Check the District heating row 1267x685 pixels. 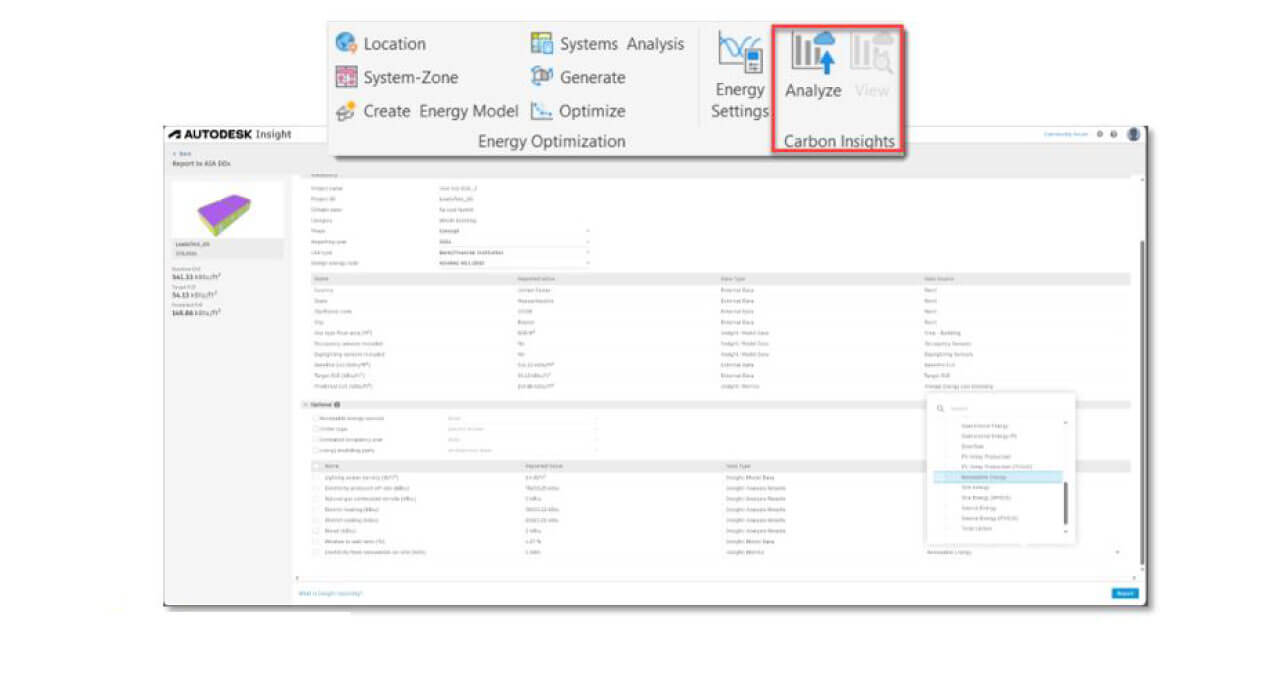point(317,510)
